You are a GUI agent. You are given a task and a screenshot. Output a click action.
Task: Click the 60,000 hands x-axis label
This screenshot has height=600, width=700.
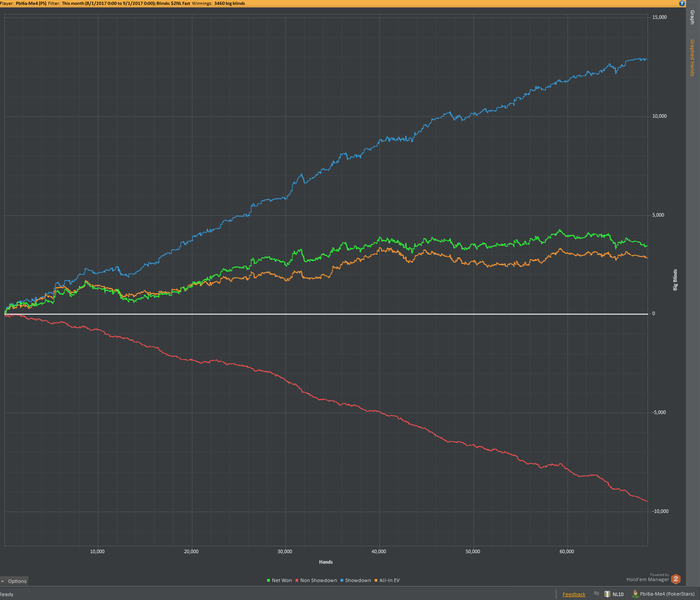pos(567,552)
